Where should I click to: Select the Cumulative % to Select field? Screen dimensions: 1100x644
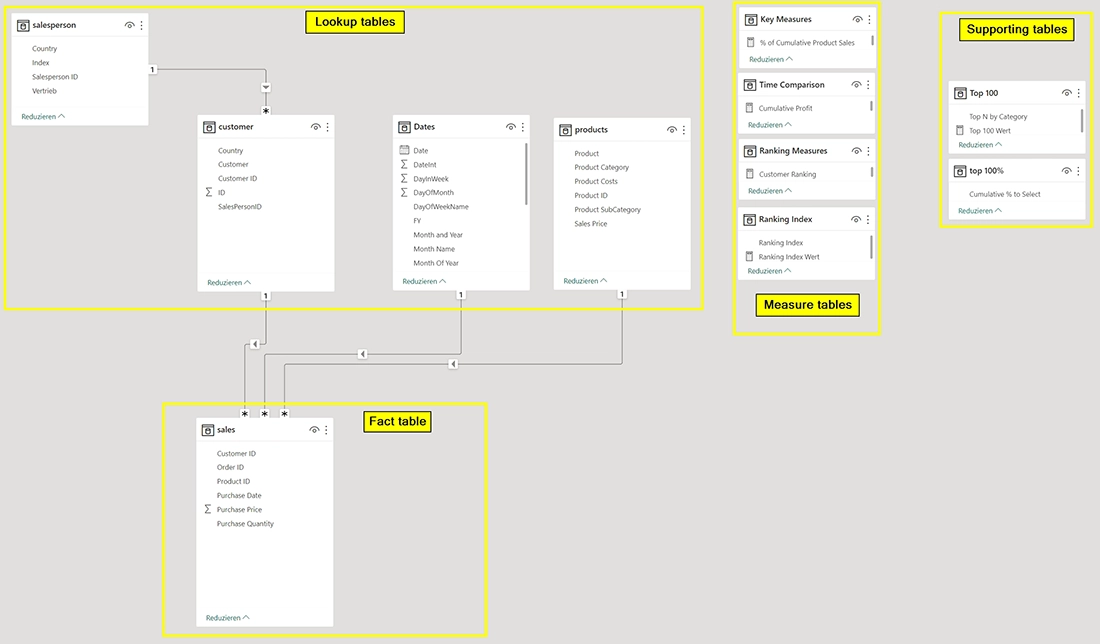(x=1005, y=194)
